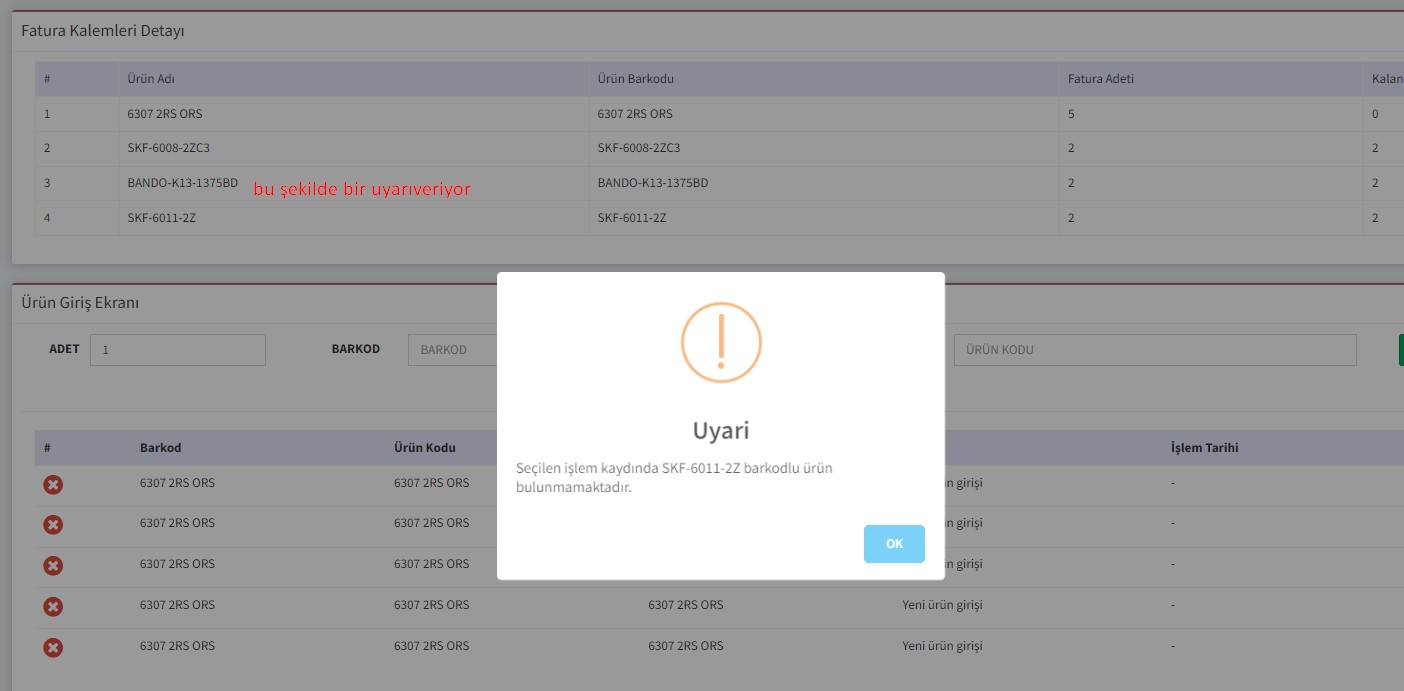Select the SKF-6008-2ZC3 product name cell
Image resolution: width=1404 pixels, height=691 pixels.
169,148
